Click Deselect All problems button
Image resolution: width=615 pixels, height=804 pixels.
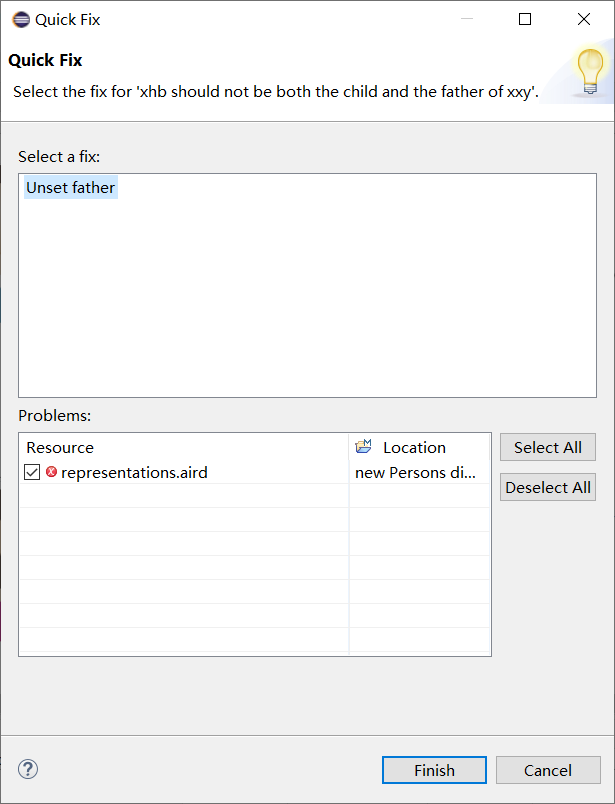click(x=548, y=487)
